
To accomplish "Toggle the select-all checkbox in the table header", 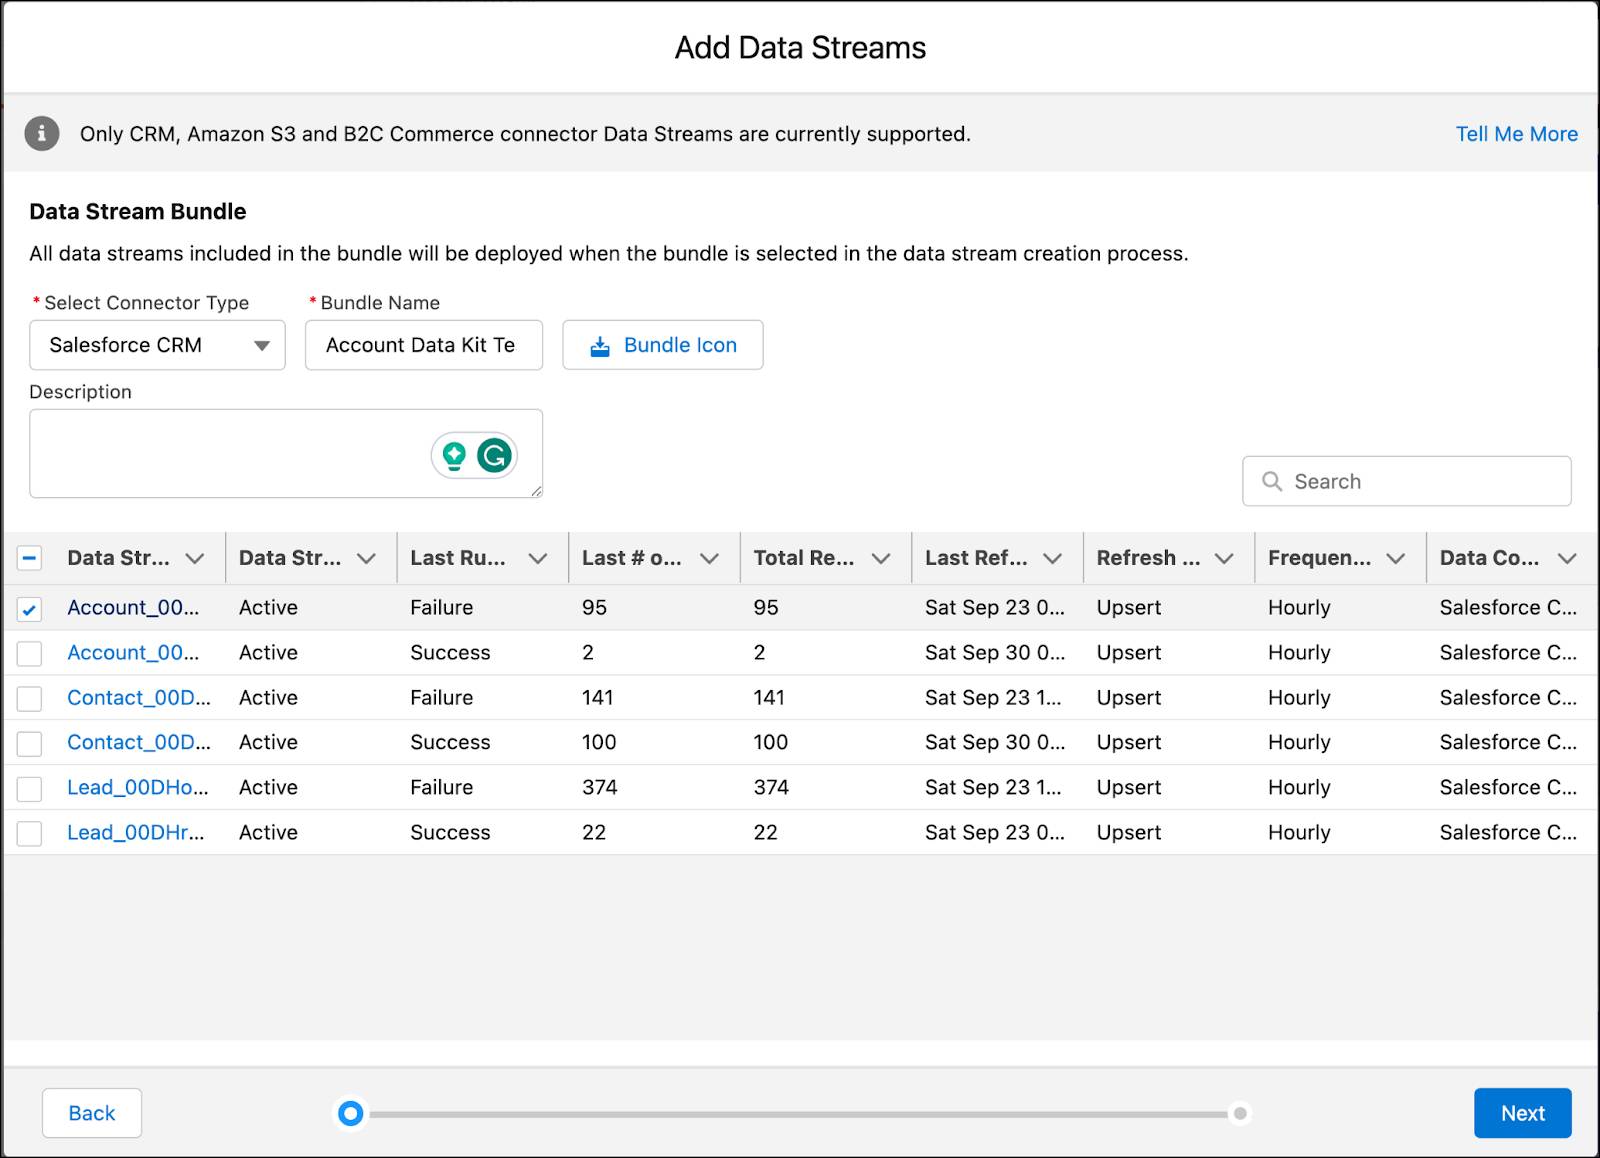I will coord(29,558).
